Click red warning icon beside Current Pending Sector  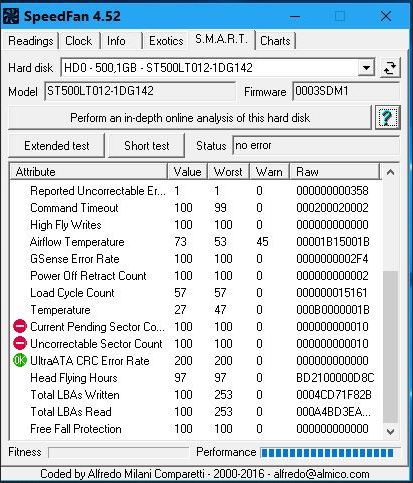coord(20,326)
